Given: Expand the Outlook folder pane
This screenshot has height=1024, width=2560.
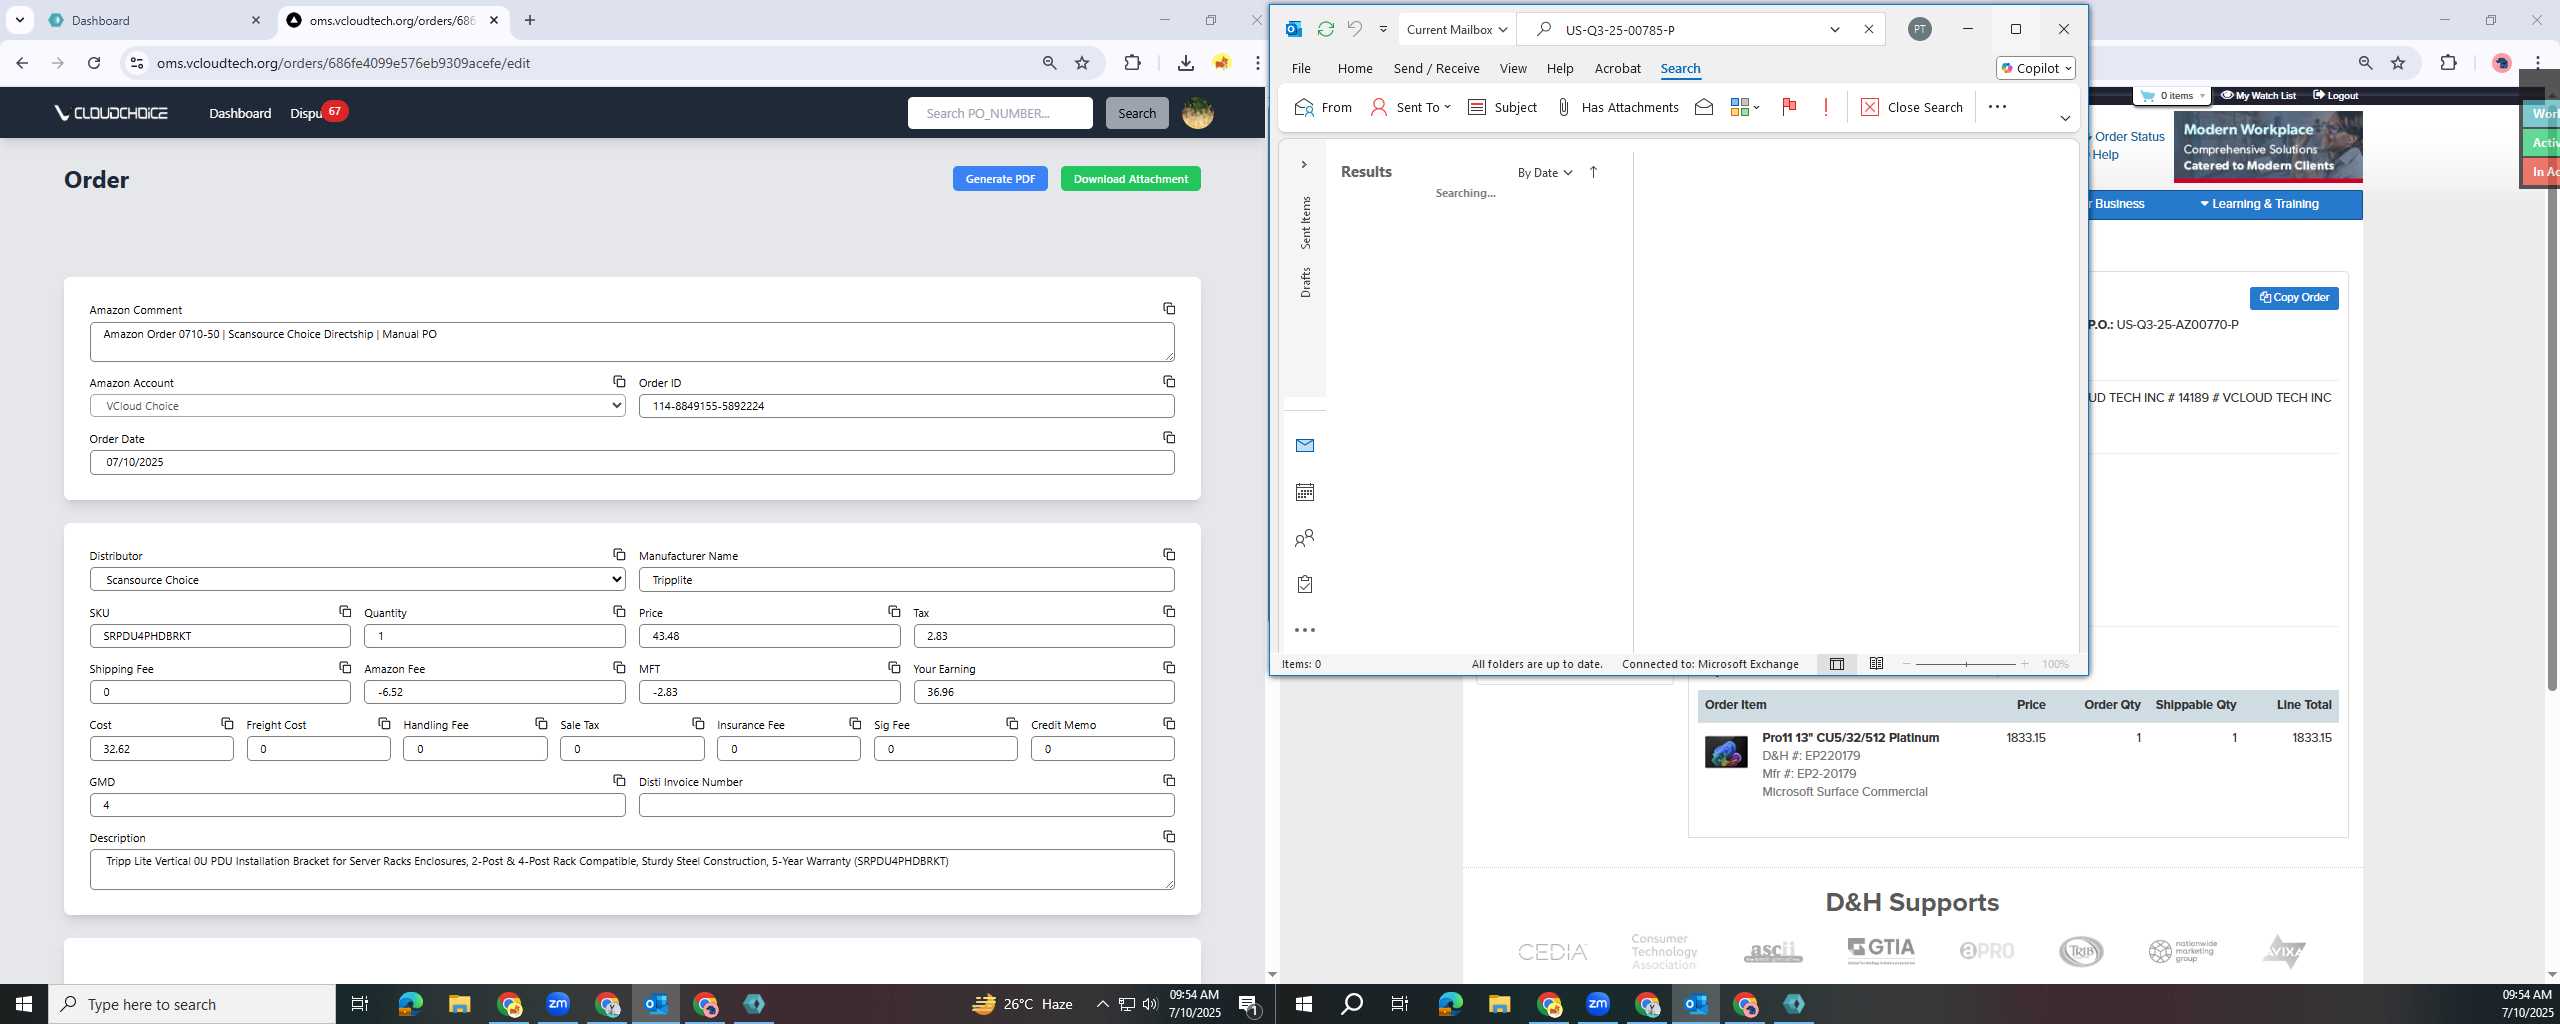Looking at the screenshot, I should (1304, 164).
